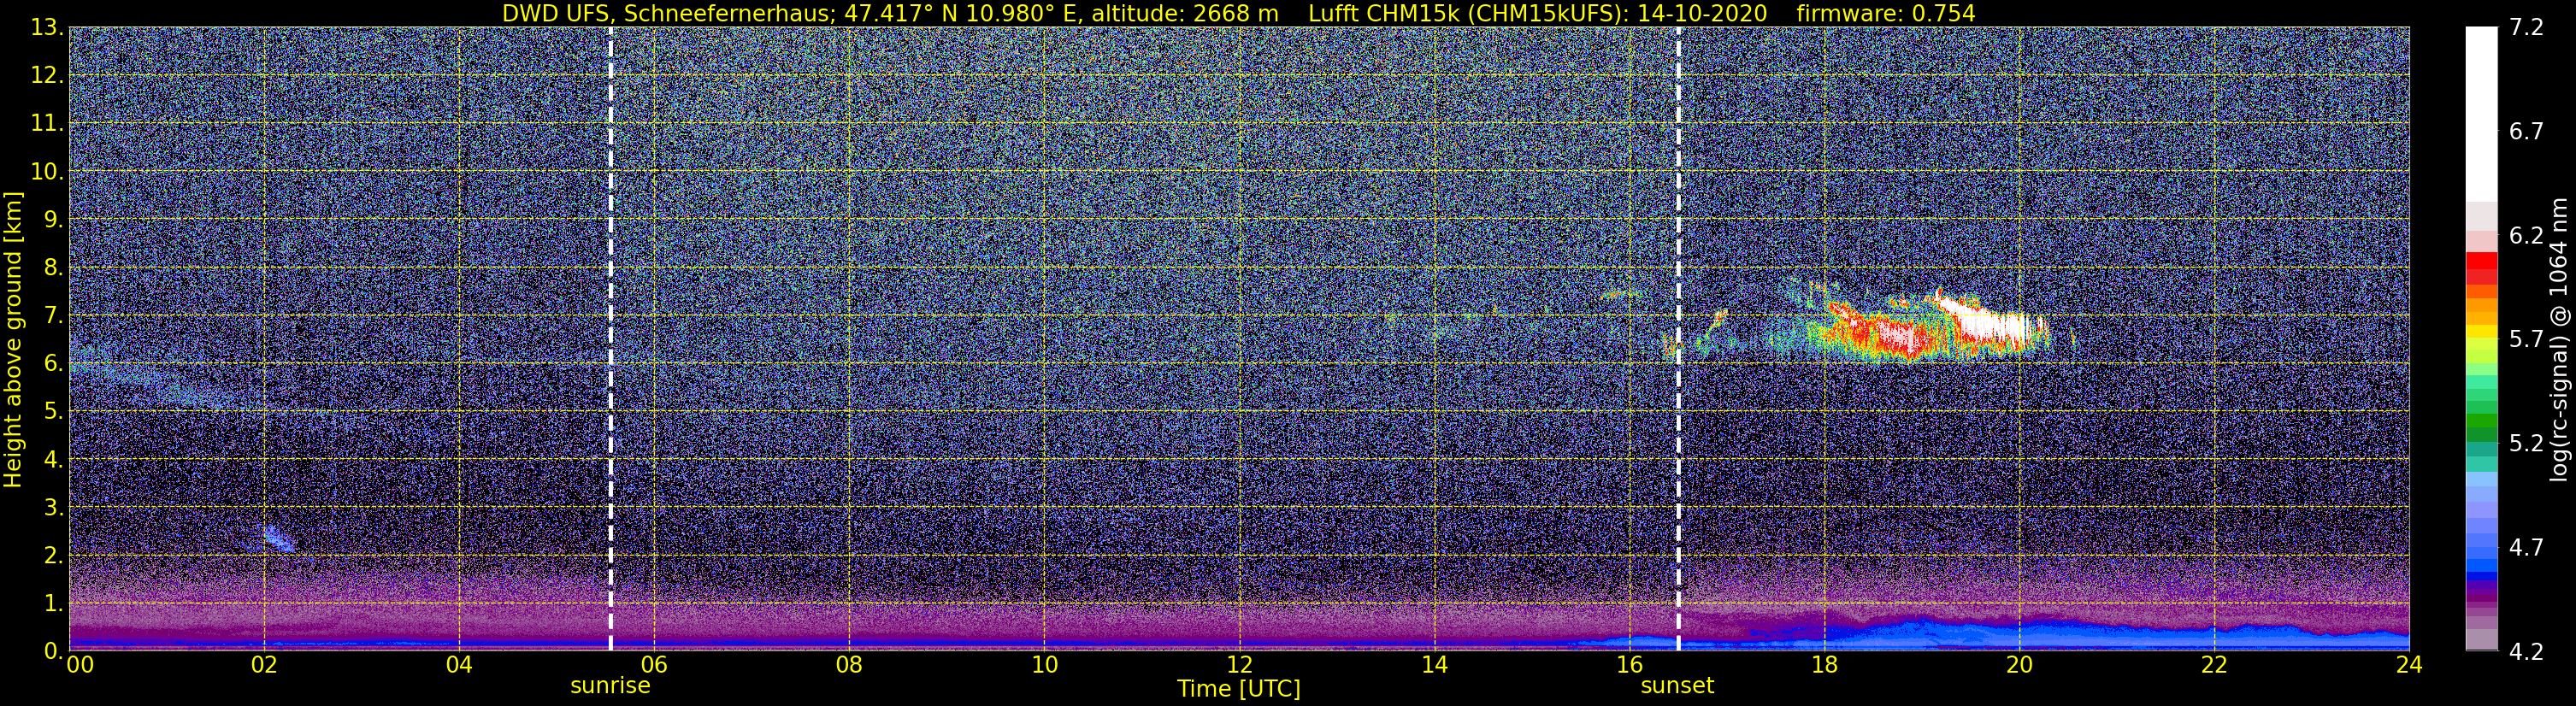Viewport: 2576px width, 706px height.
Task: Click the 'DWD UFS, Schneefernerhaus' station text in the title
Action: (x=667, y=13)
